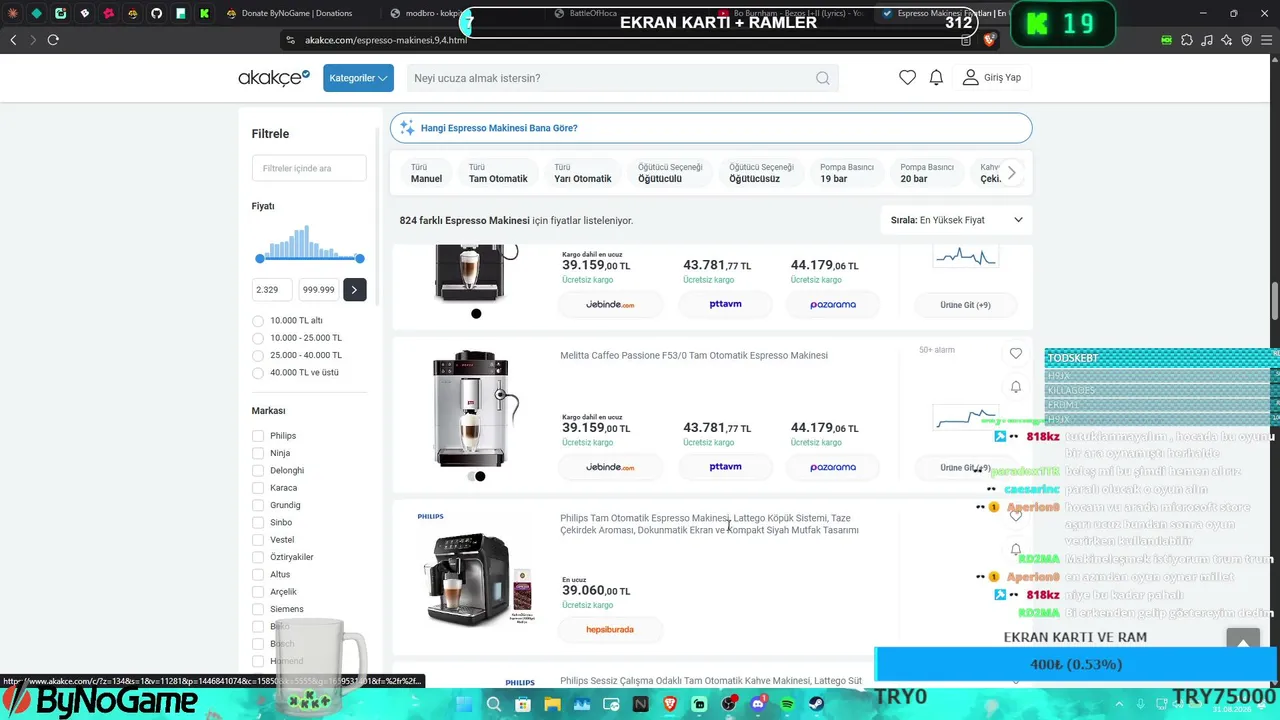Click the Filtreler içinde ara field
Viewport: 1280px width, 720px height.
[309, 168]
